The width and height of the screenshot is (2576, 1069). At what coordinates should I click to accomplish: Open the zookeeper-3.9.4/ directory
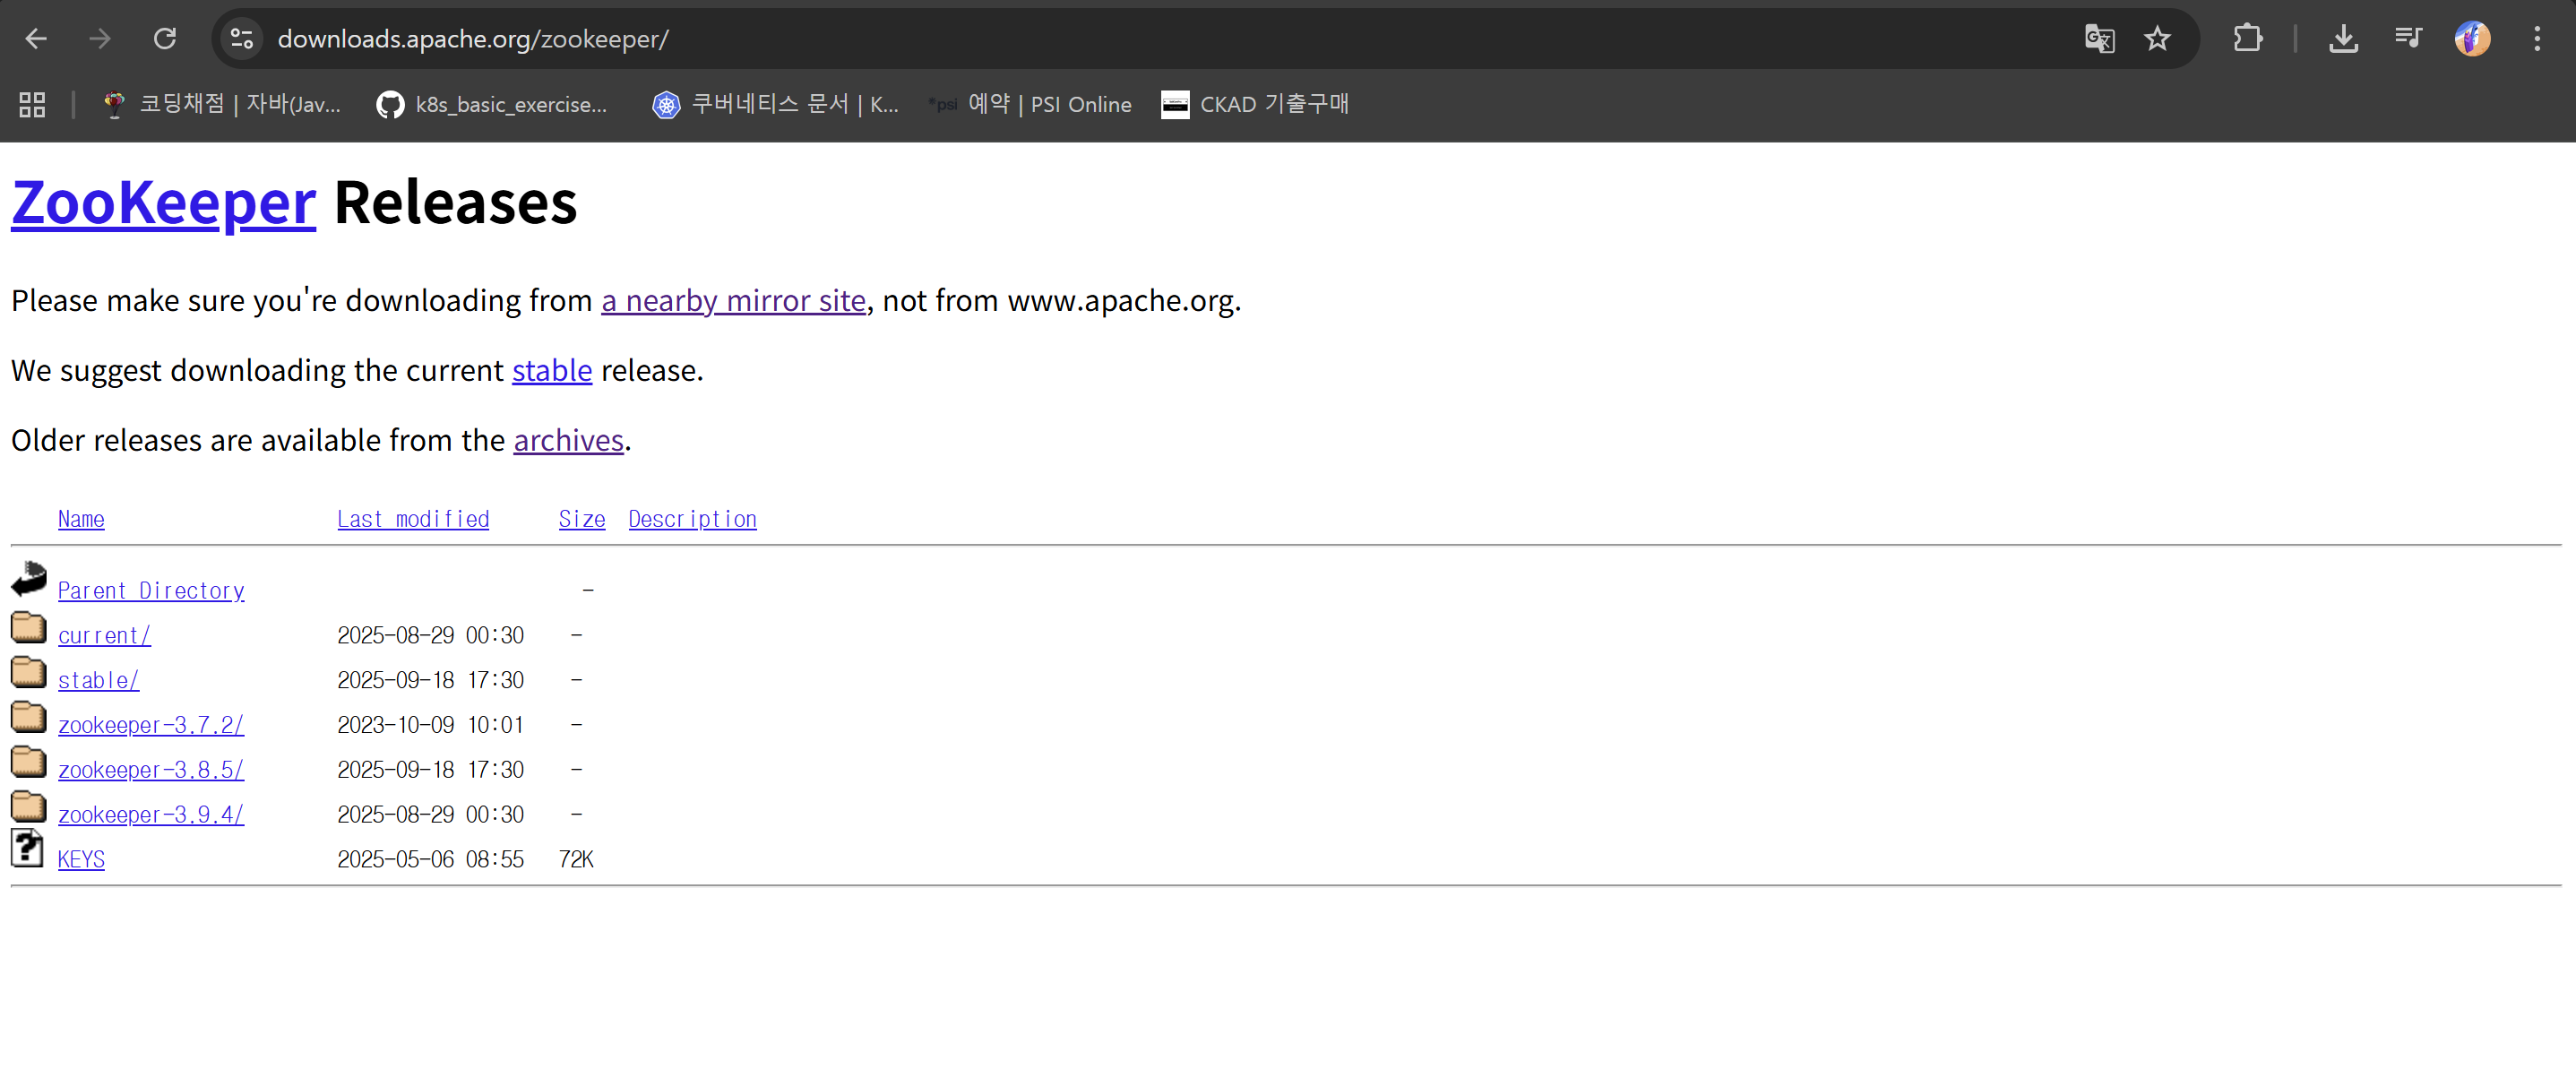151,816
